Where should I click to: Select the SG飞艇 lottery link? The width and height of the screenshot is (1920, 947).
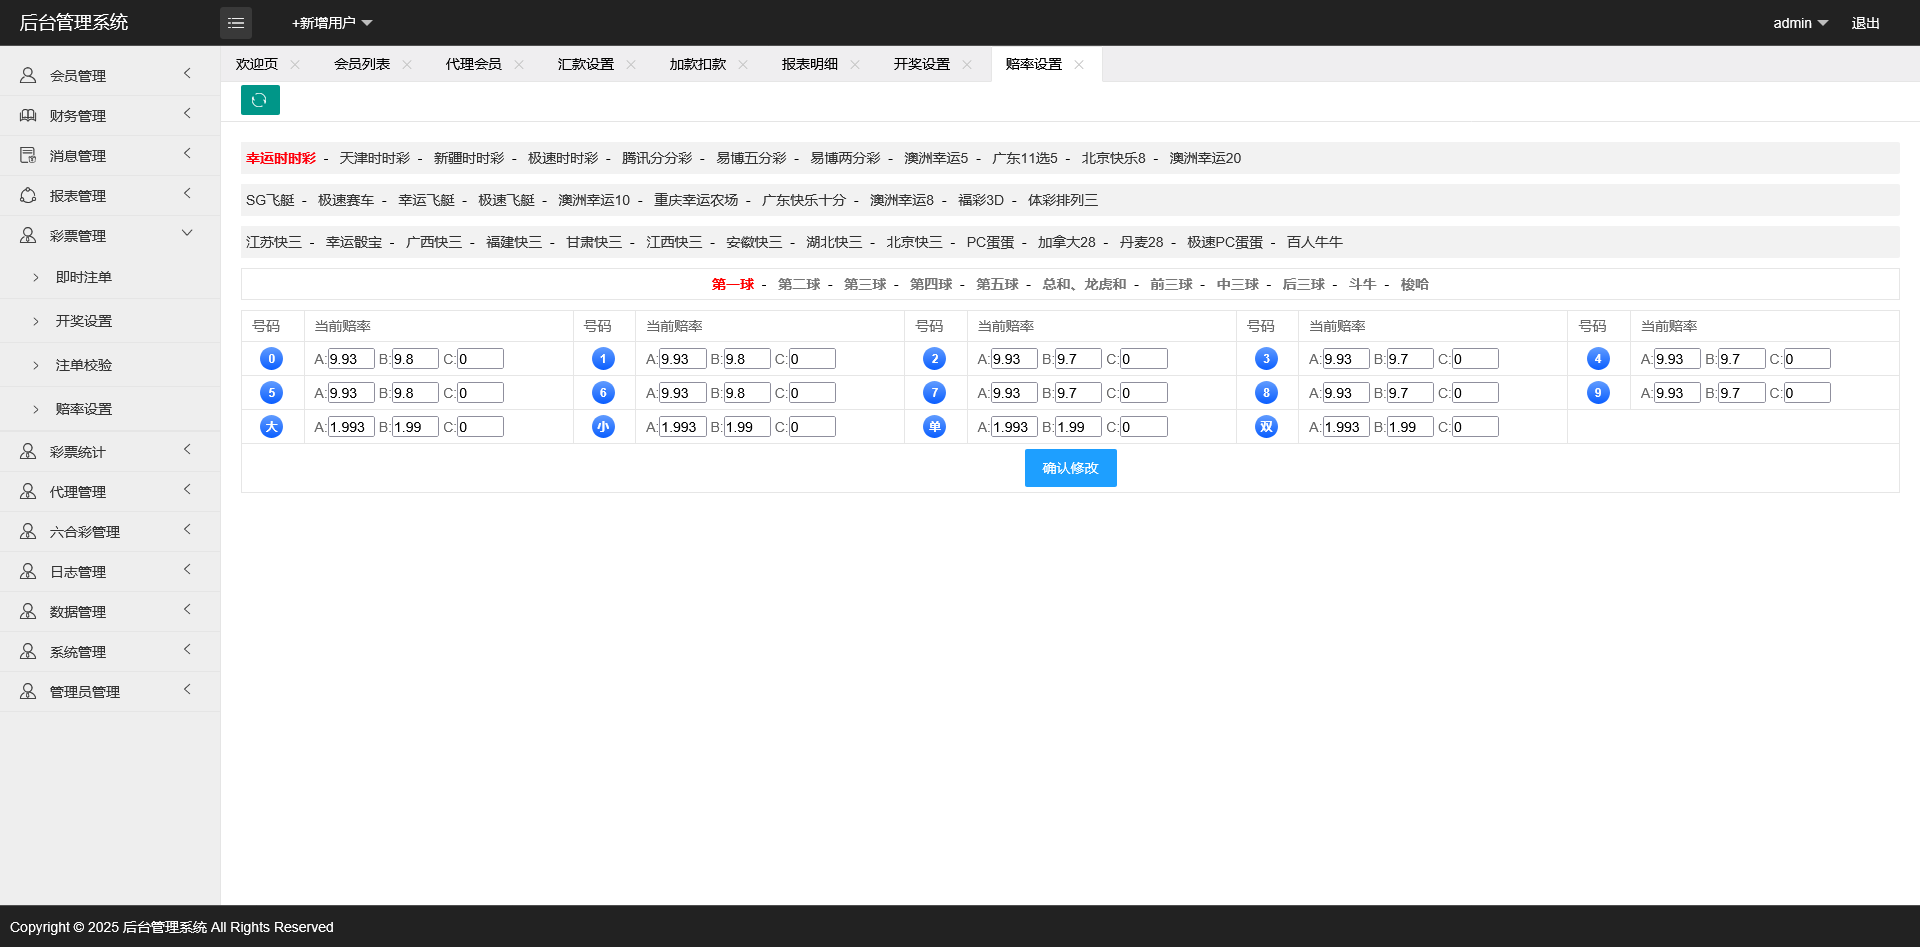click(270, 200)
